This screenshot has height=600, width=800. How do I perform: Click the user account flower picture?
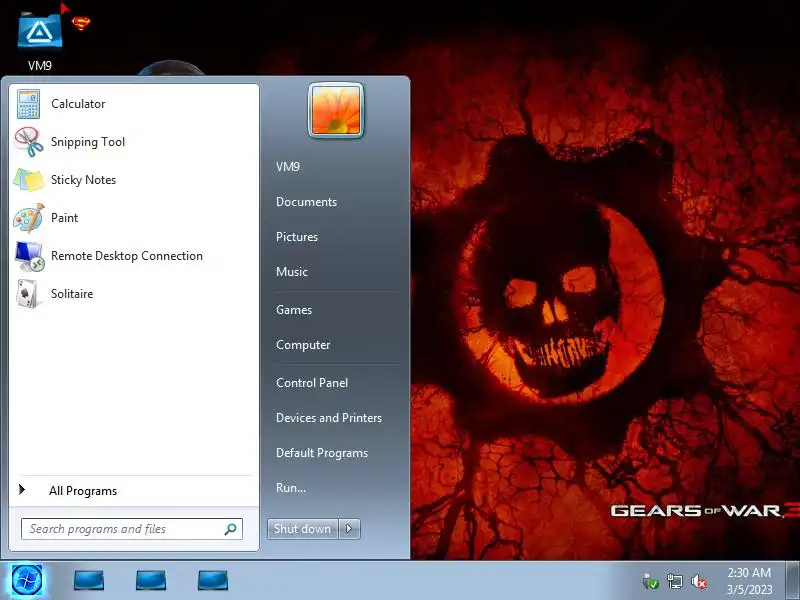coord(336,110)
